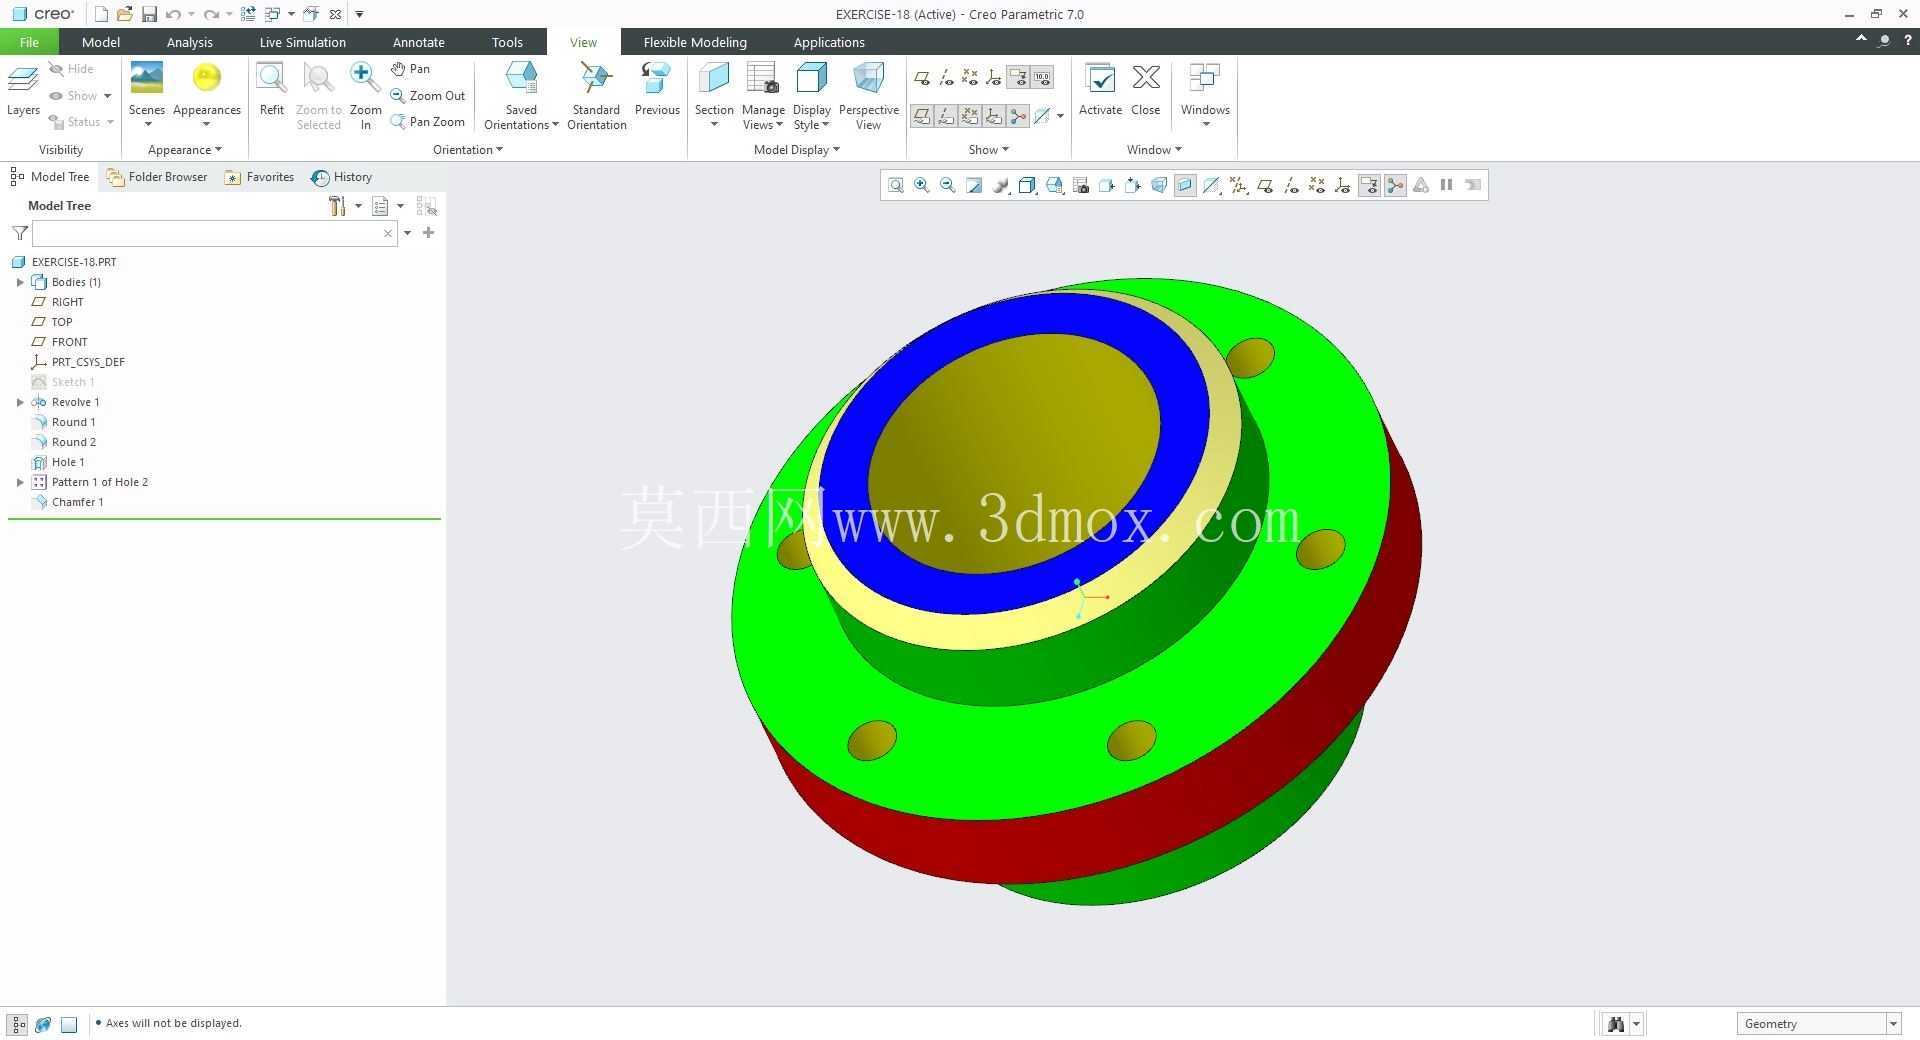Viewport: 1920px width, 1040px height.
Task: Click the Regenerate icon in quick access toolbar
Action: (x=248, y=14)
